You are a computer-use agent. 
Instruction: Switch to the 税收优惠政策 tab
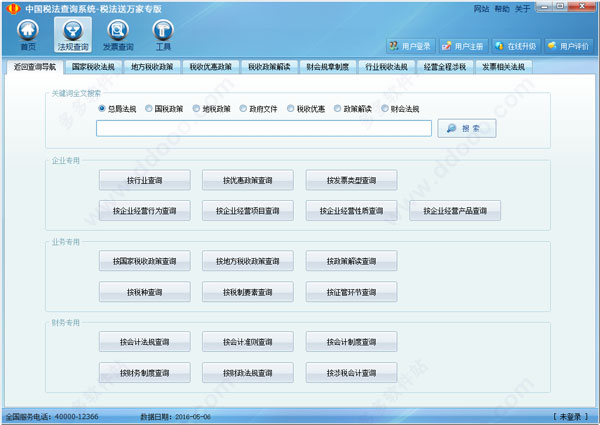(x=211, y=67)
